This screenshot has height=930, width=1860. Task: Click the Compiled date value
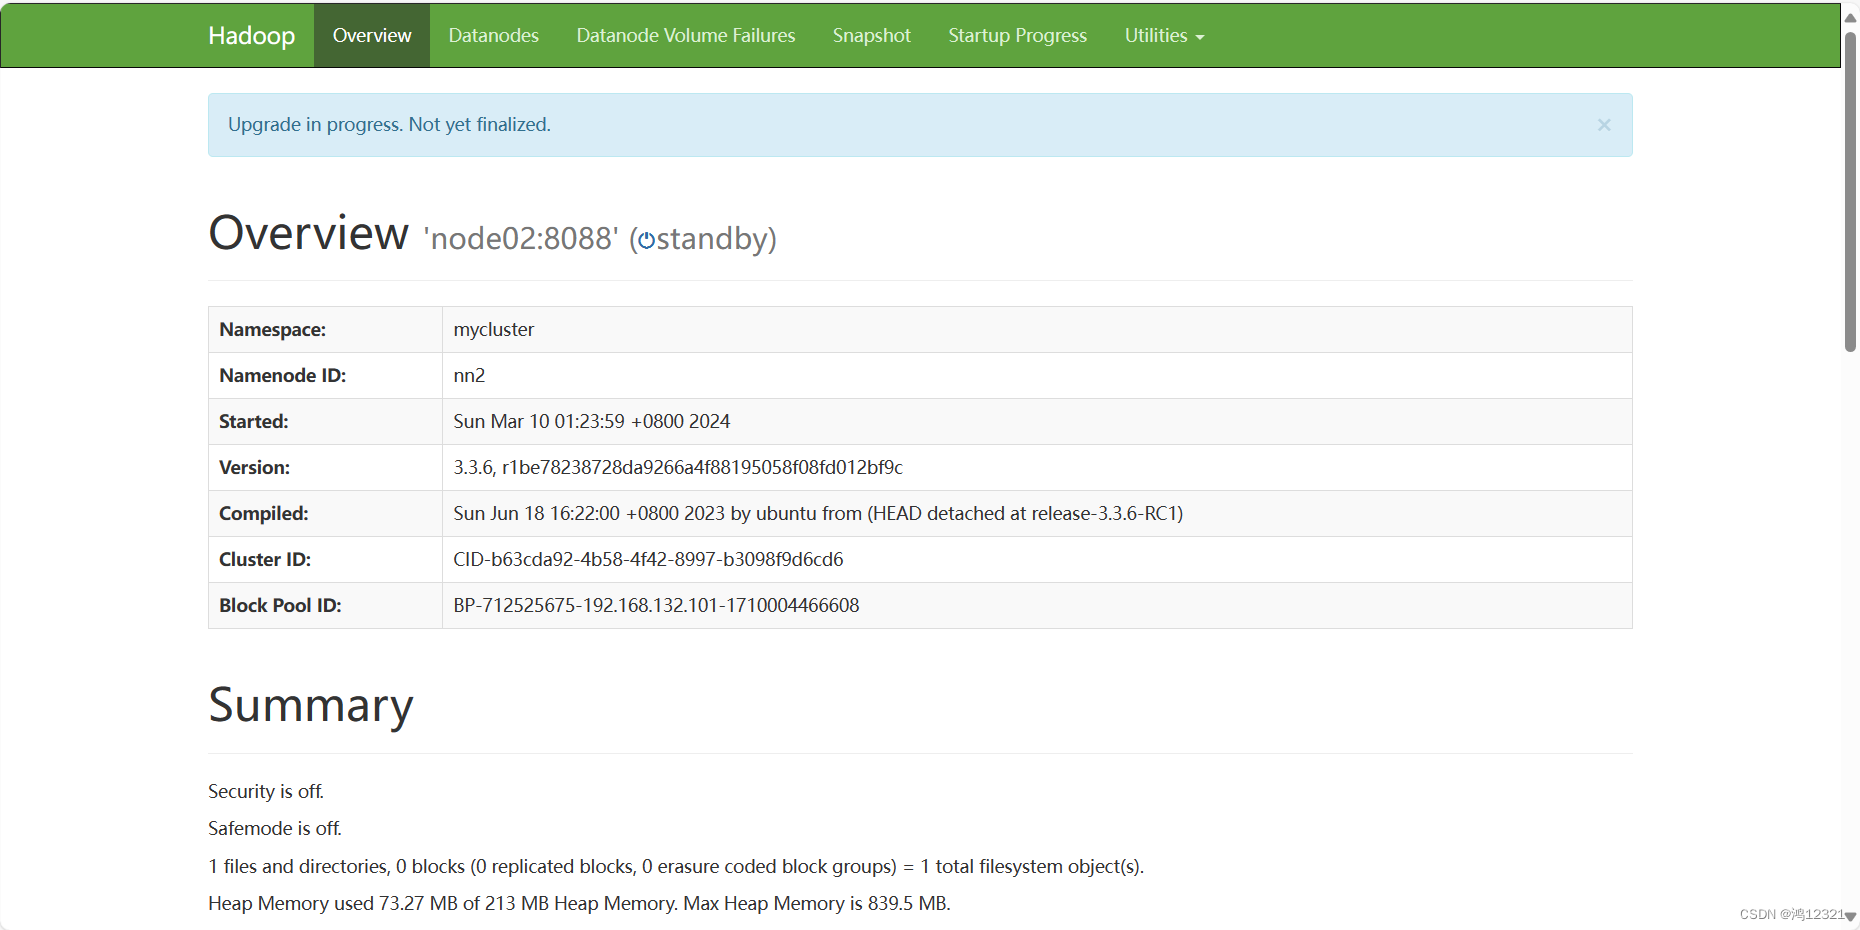pyautogui.click(x=818, y=513)
